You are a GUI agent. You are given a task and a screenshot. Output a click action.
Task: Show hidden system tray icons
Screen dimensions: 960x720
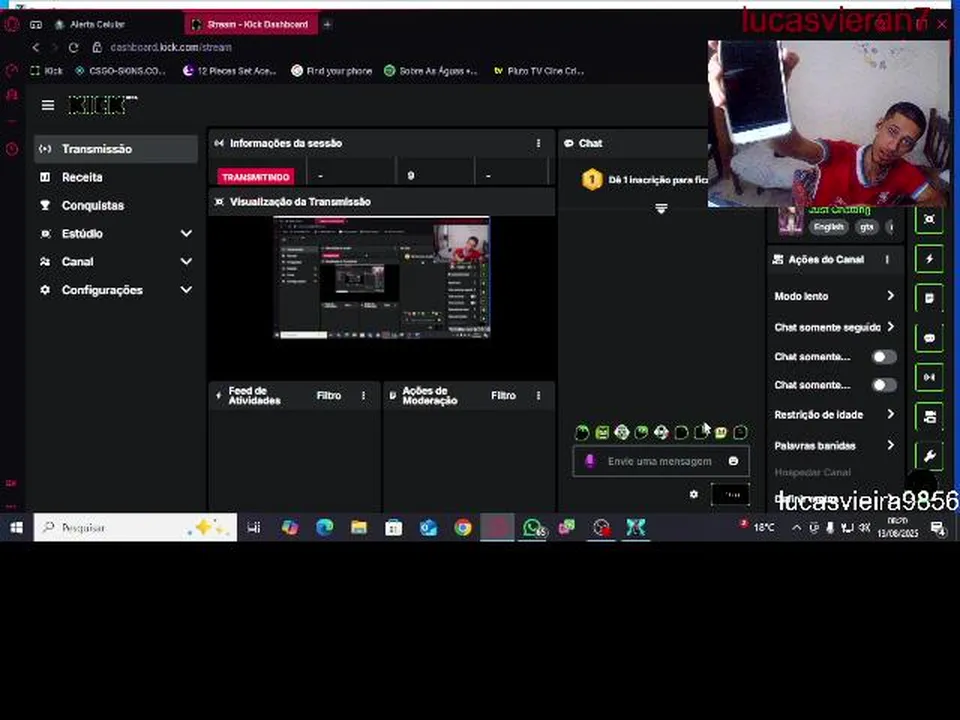(x=796, y=527)
